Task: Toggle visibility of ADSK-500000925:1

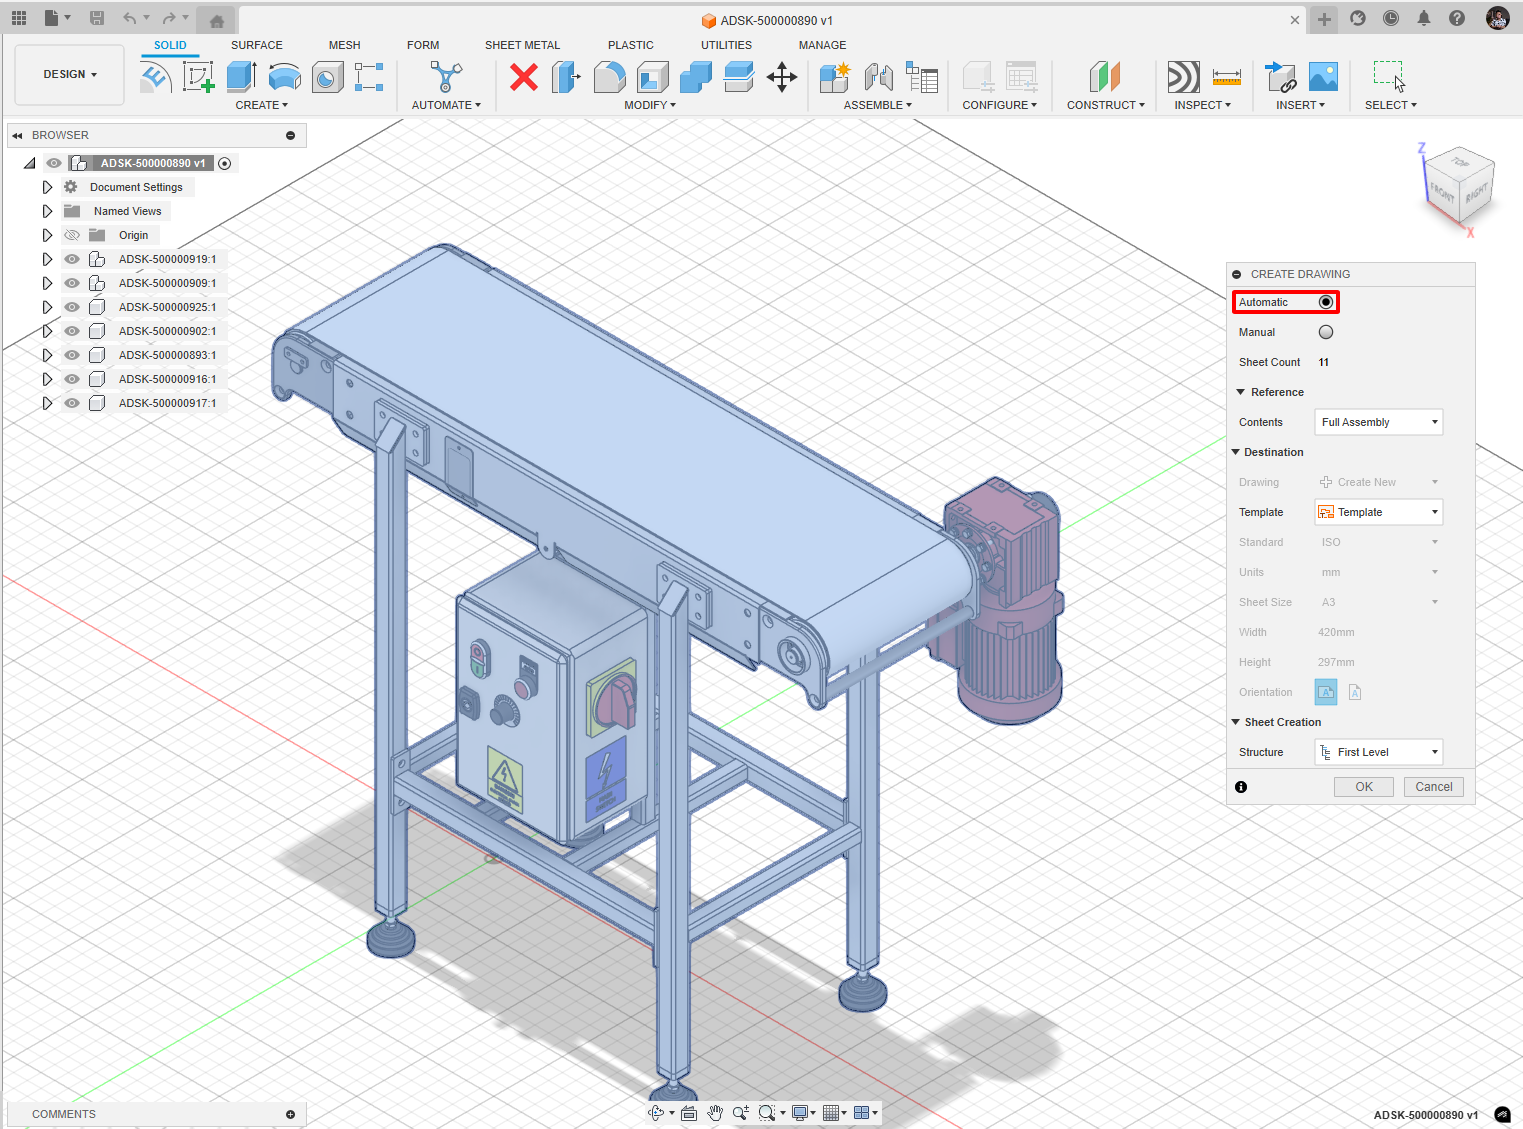Action: point(72,307)
